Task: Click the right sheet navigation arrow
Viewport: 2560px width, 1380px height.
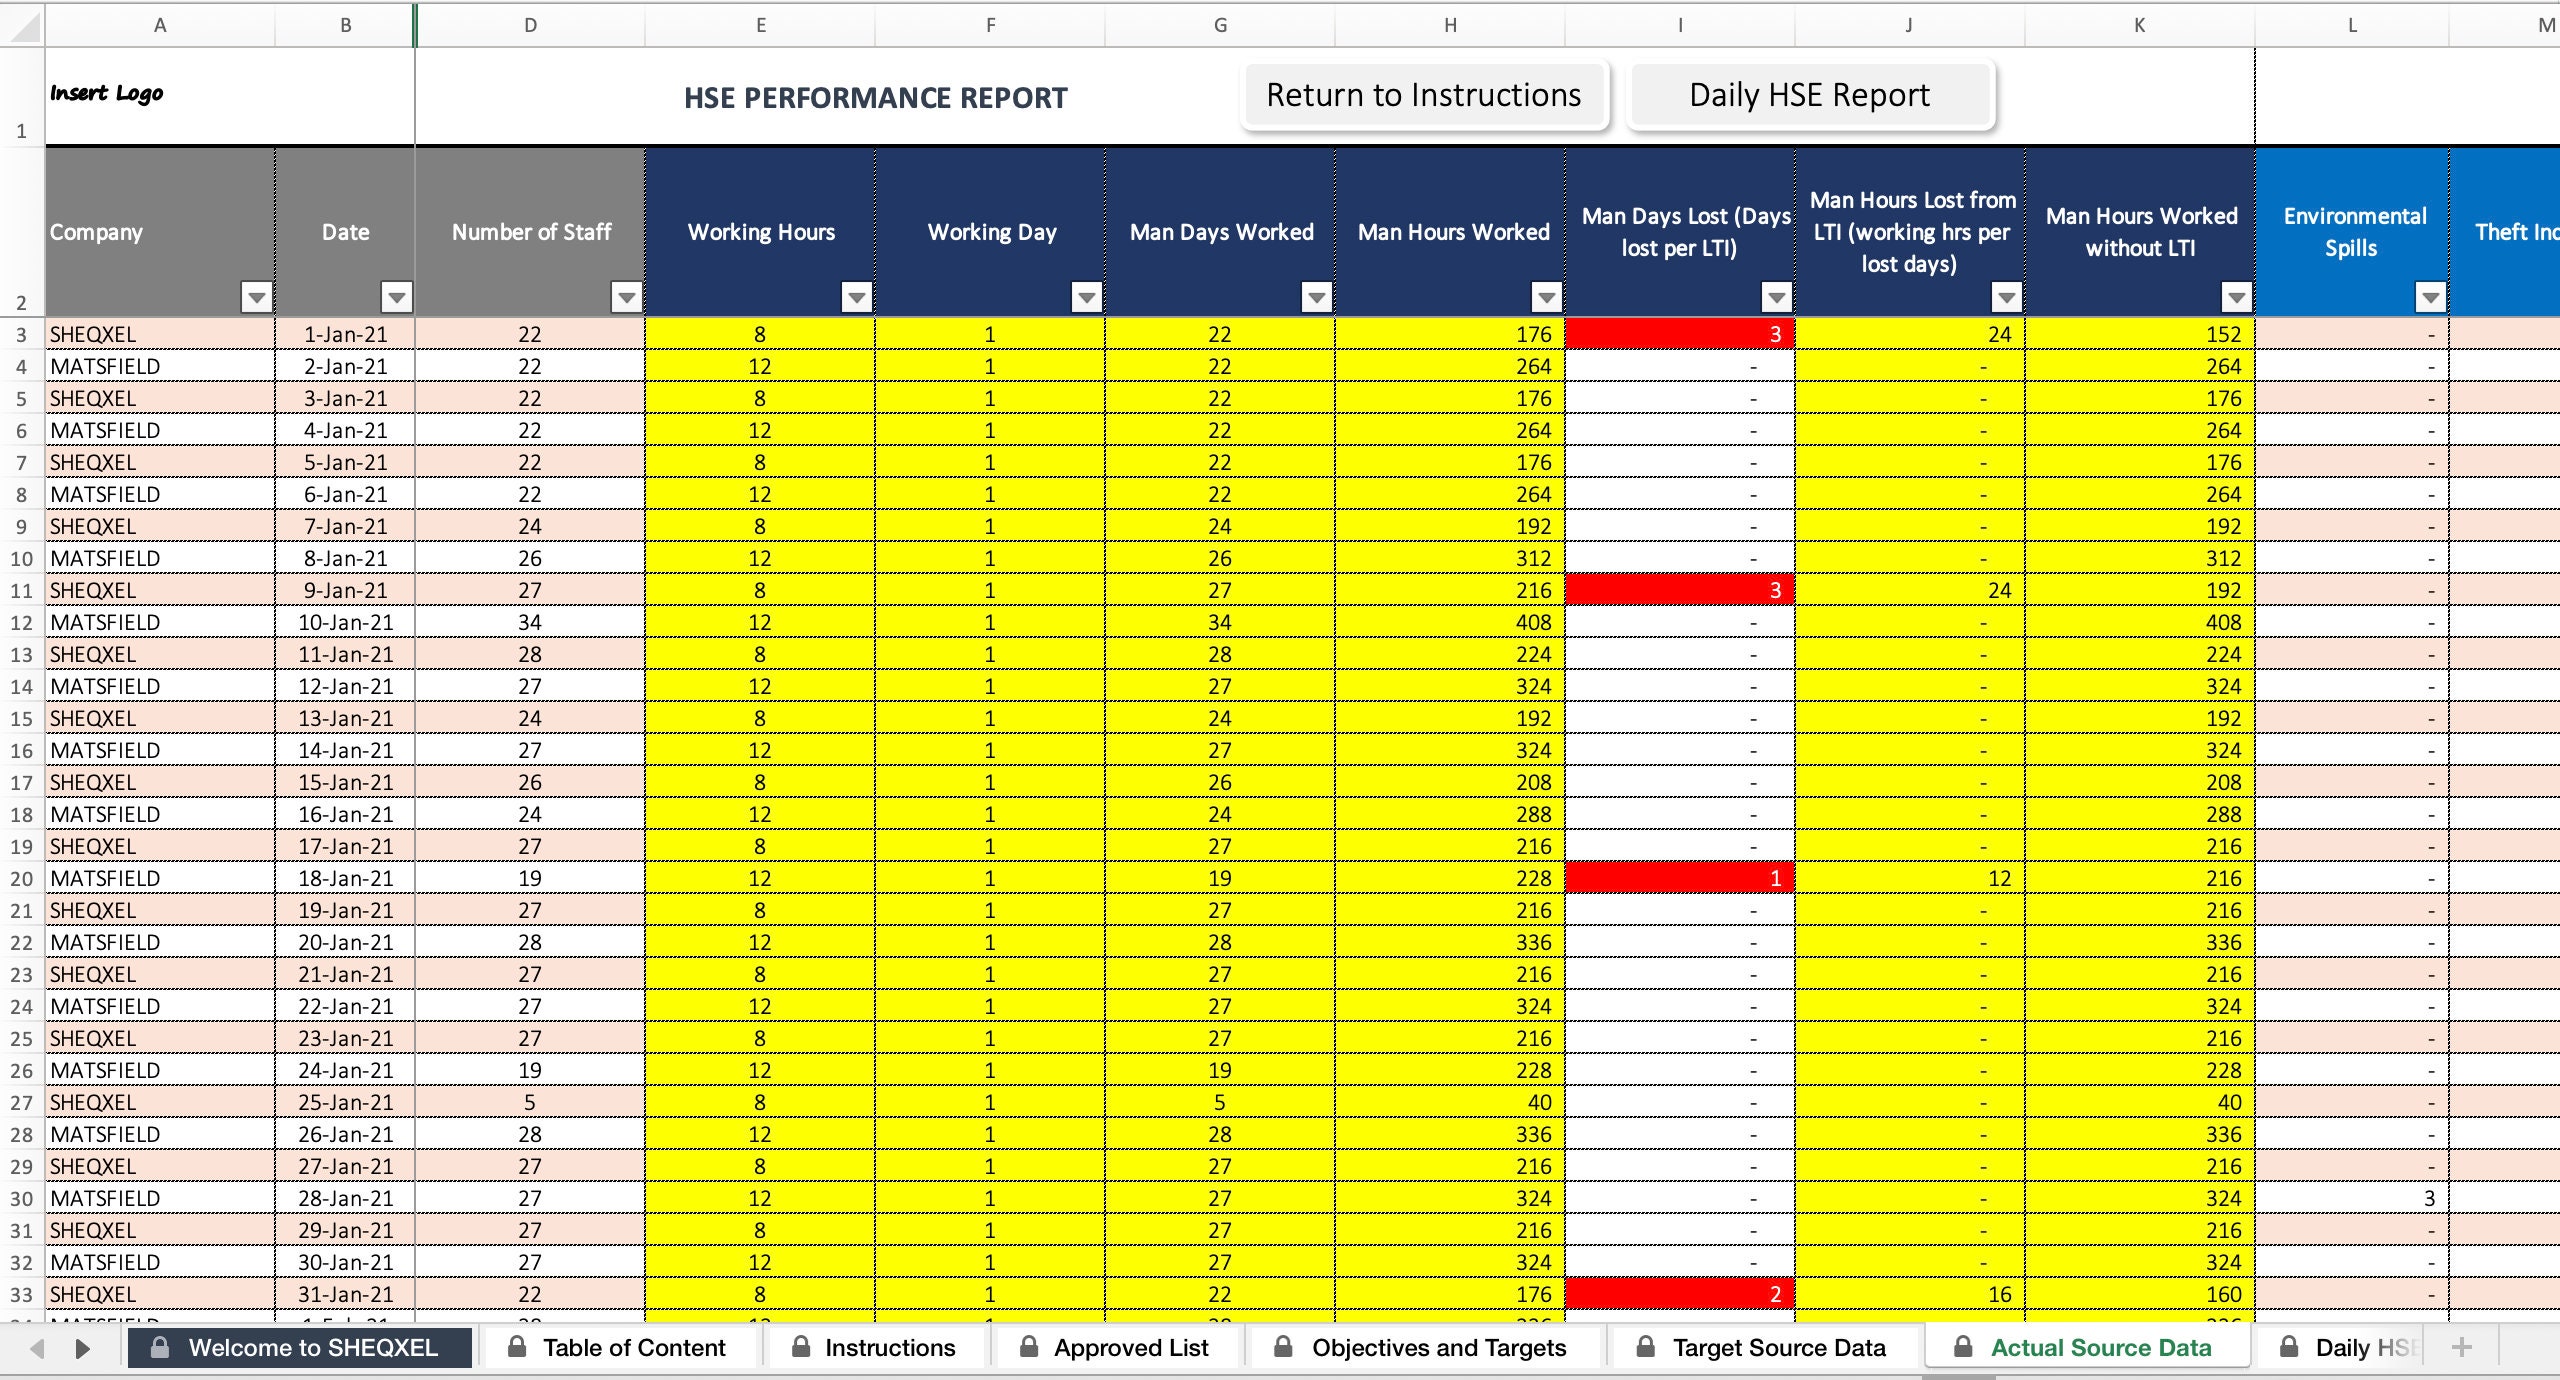Action: coord(84,1349)
